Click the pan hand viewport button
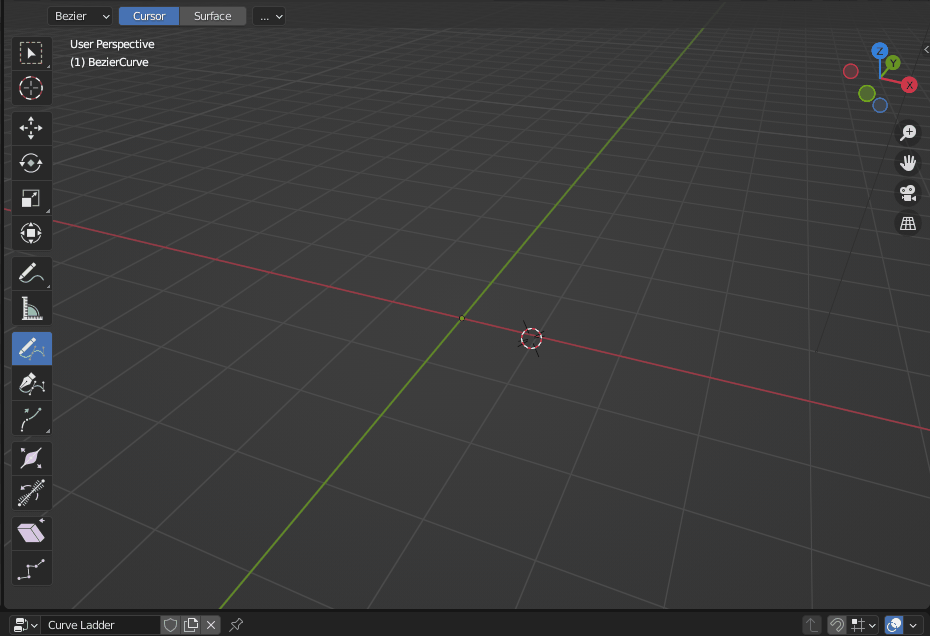Image resolution: width=930 pixels, height=636 pixels. click(908, 163)
